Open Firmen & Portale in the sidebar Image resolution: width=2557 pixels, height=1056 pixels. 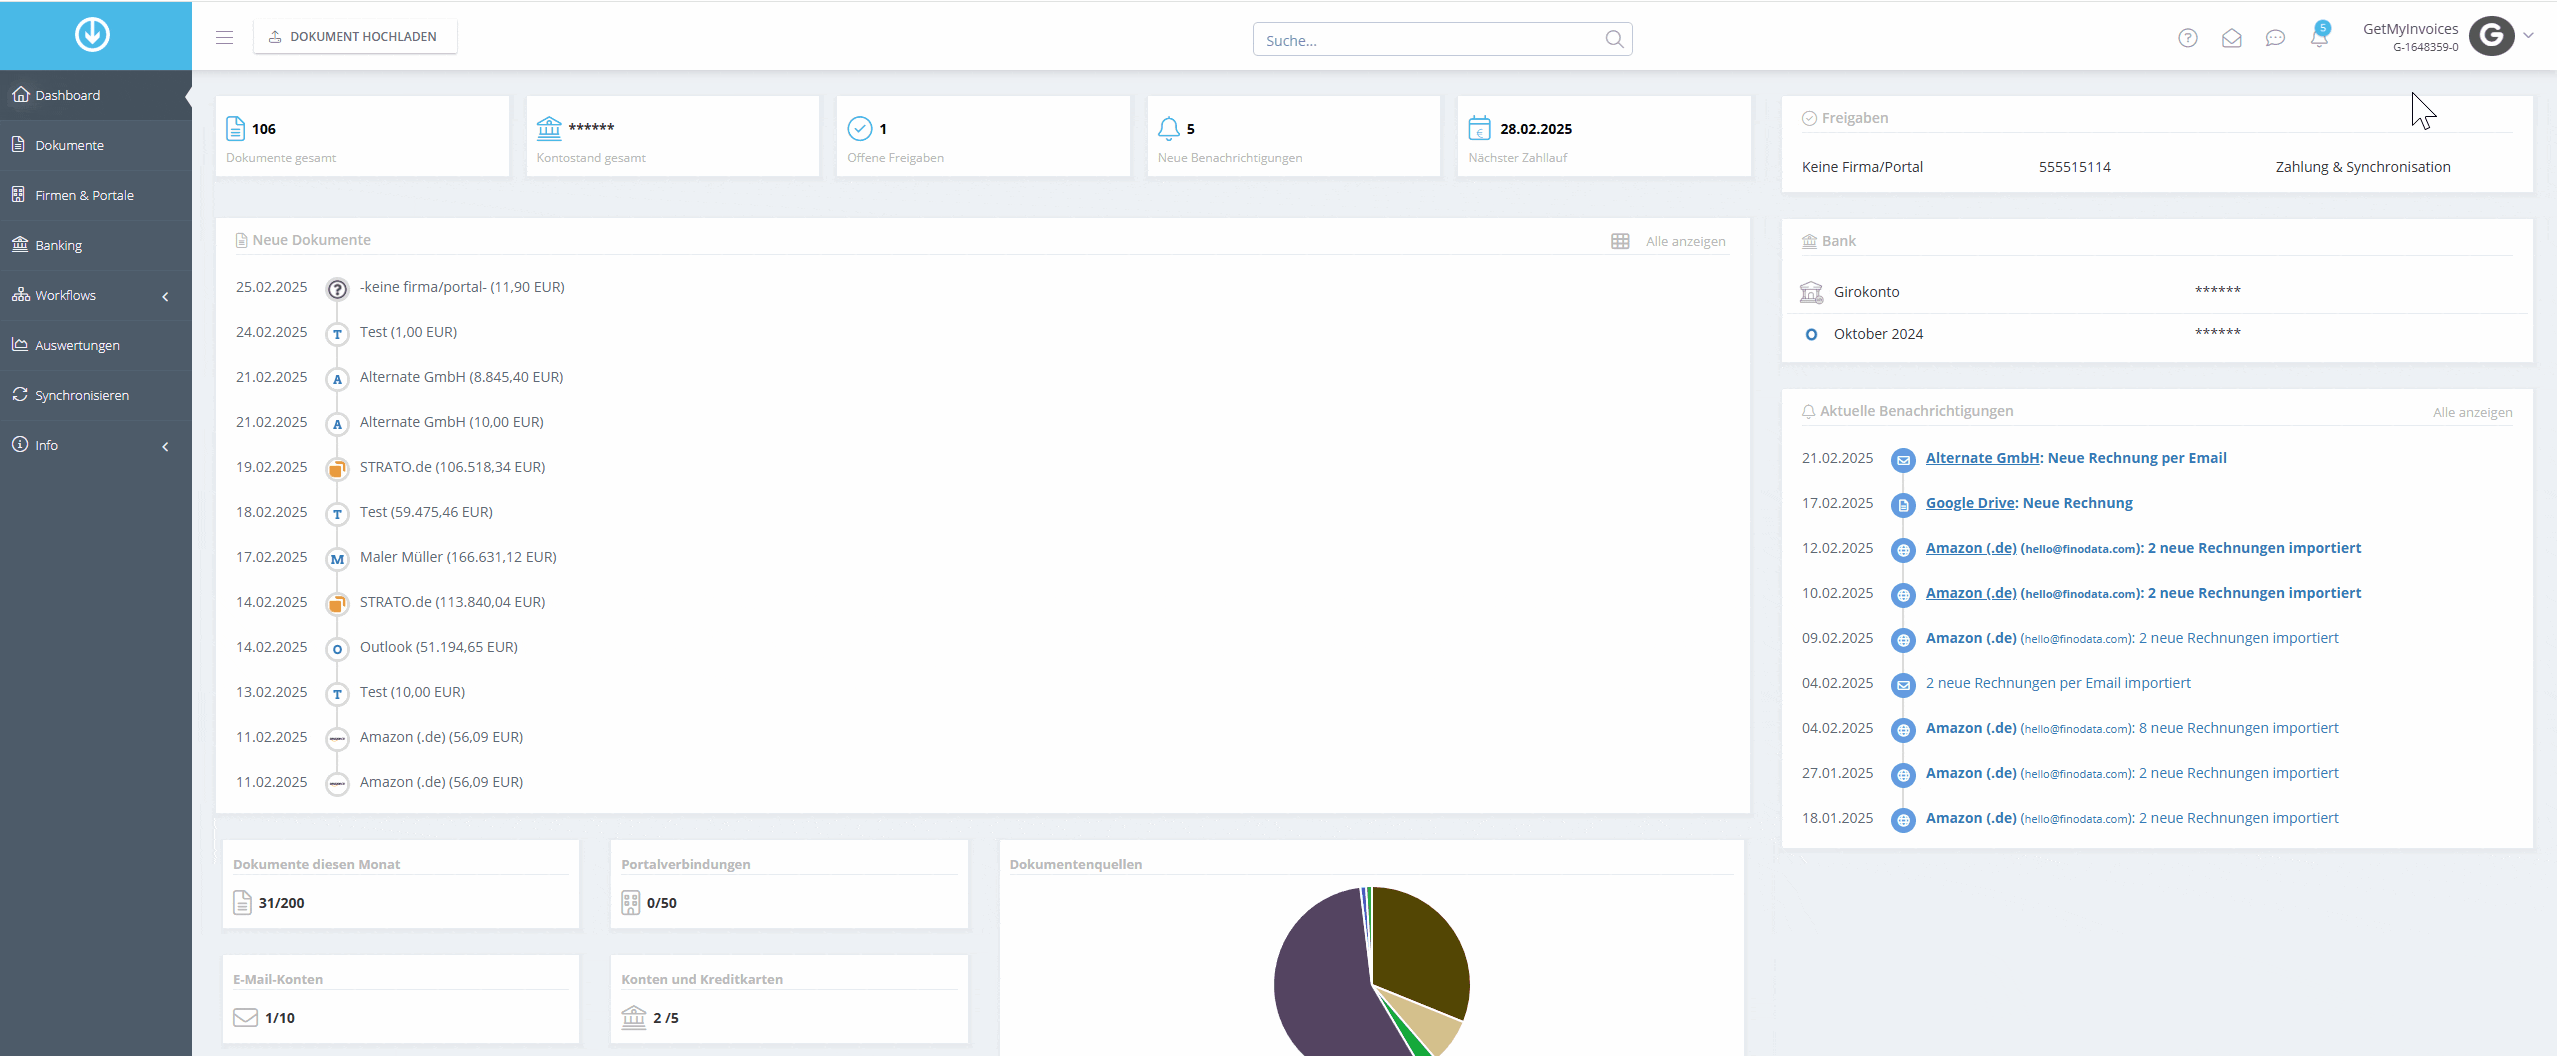click(x=96, y=195)
